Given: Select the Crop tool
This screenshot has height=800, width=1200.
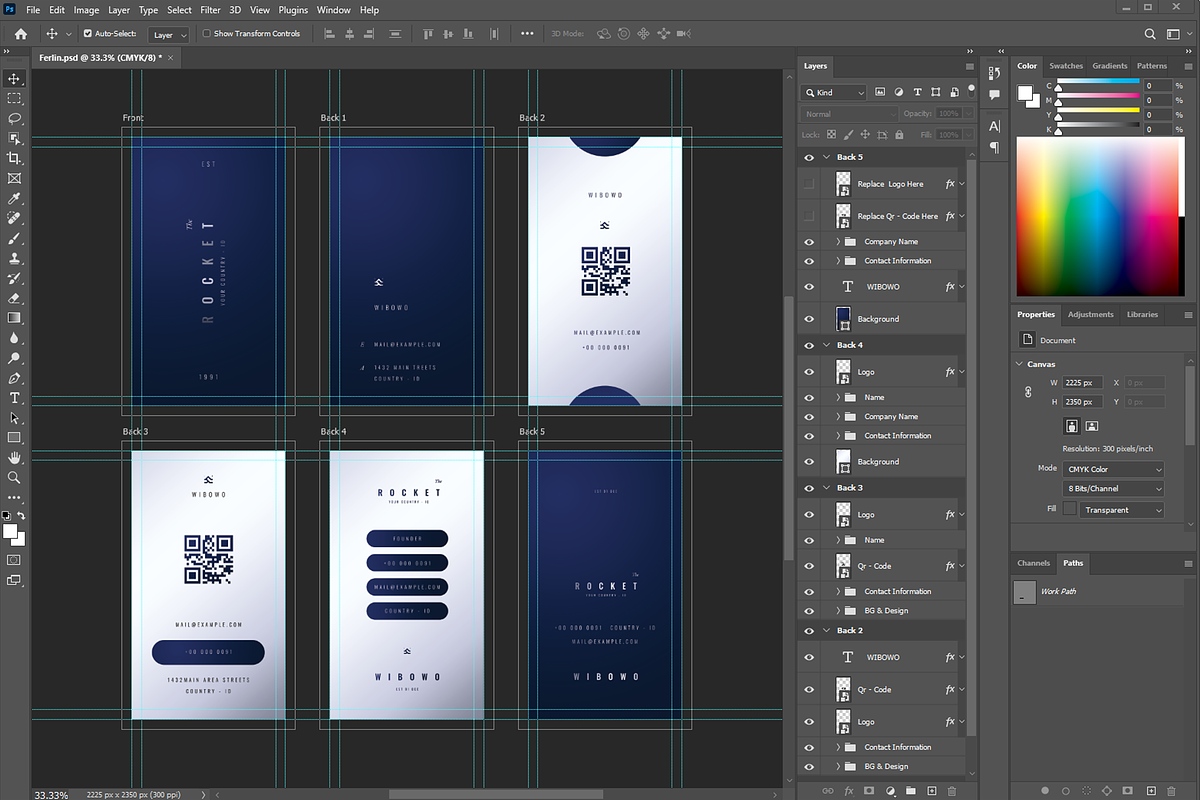Looking at the screenshot, I should [14, 159].
